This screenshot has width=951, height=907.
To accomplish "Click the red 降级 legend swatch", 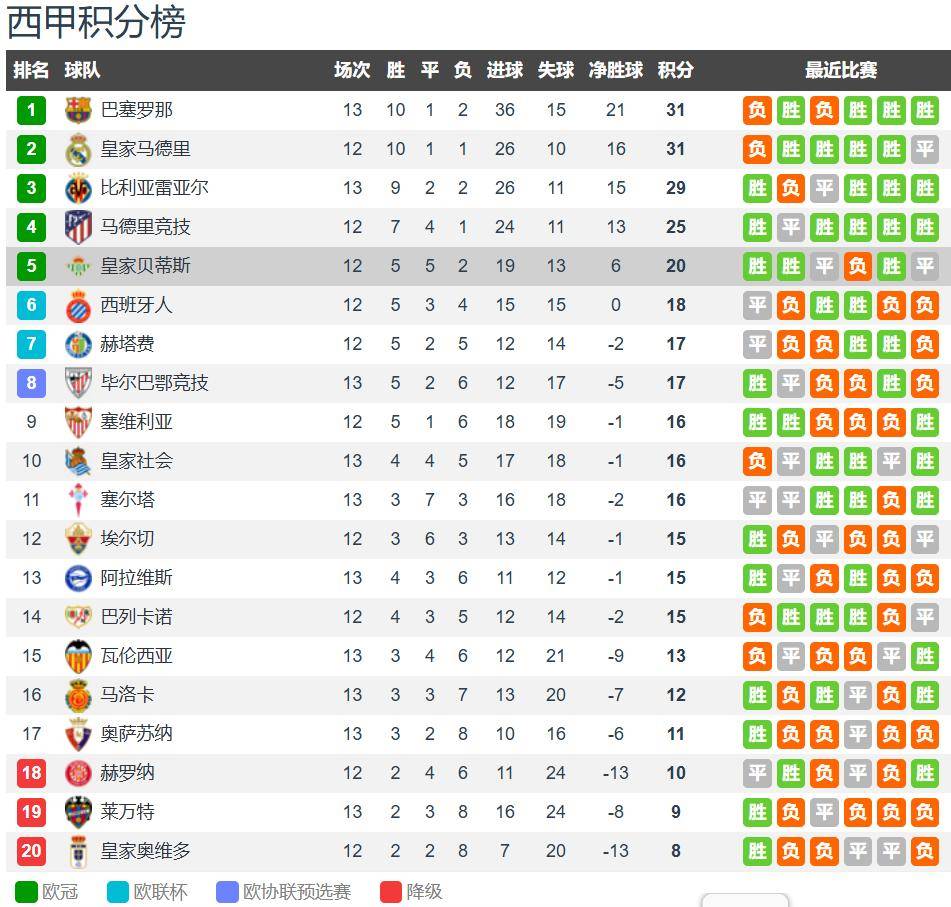I will (391, 892).
